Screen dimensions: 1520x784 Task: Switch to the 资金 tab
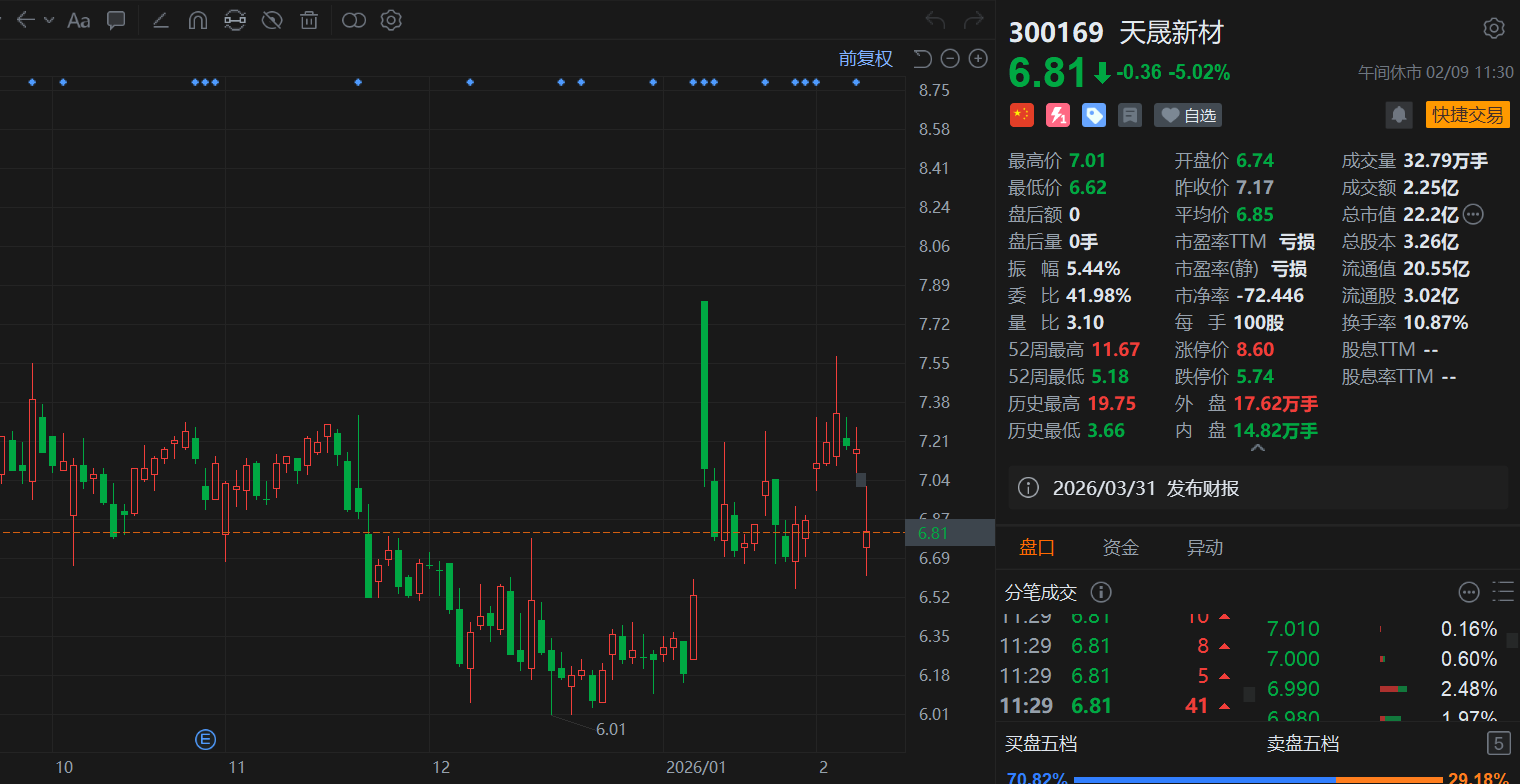[x=1120, y=547]
